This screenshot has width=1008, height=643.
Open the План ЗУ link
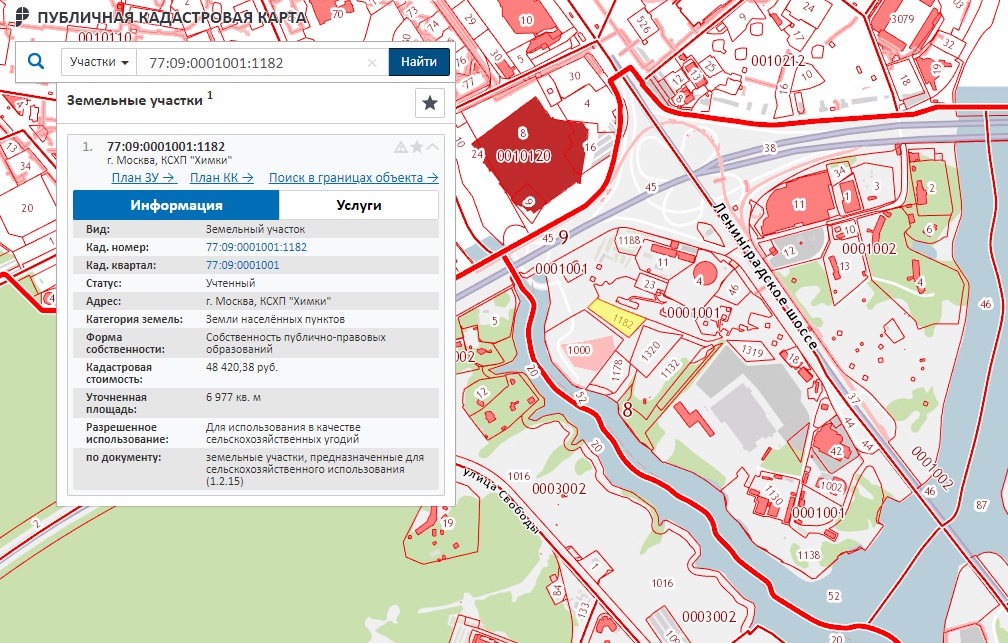(x=144, y=177)
